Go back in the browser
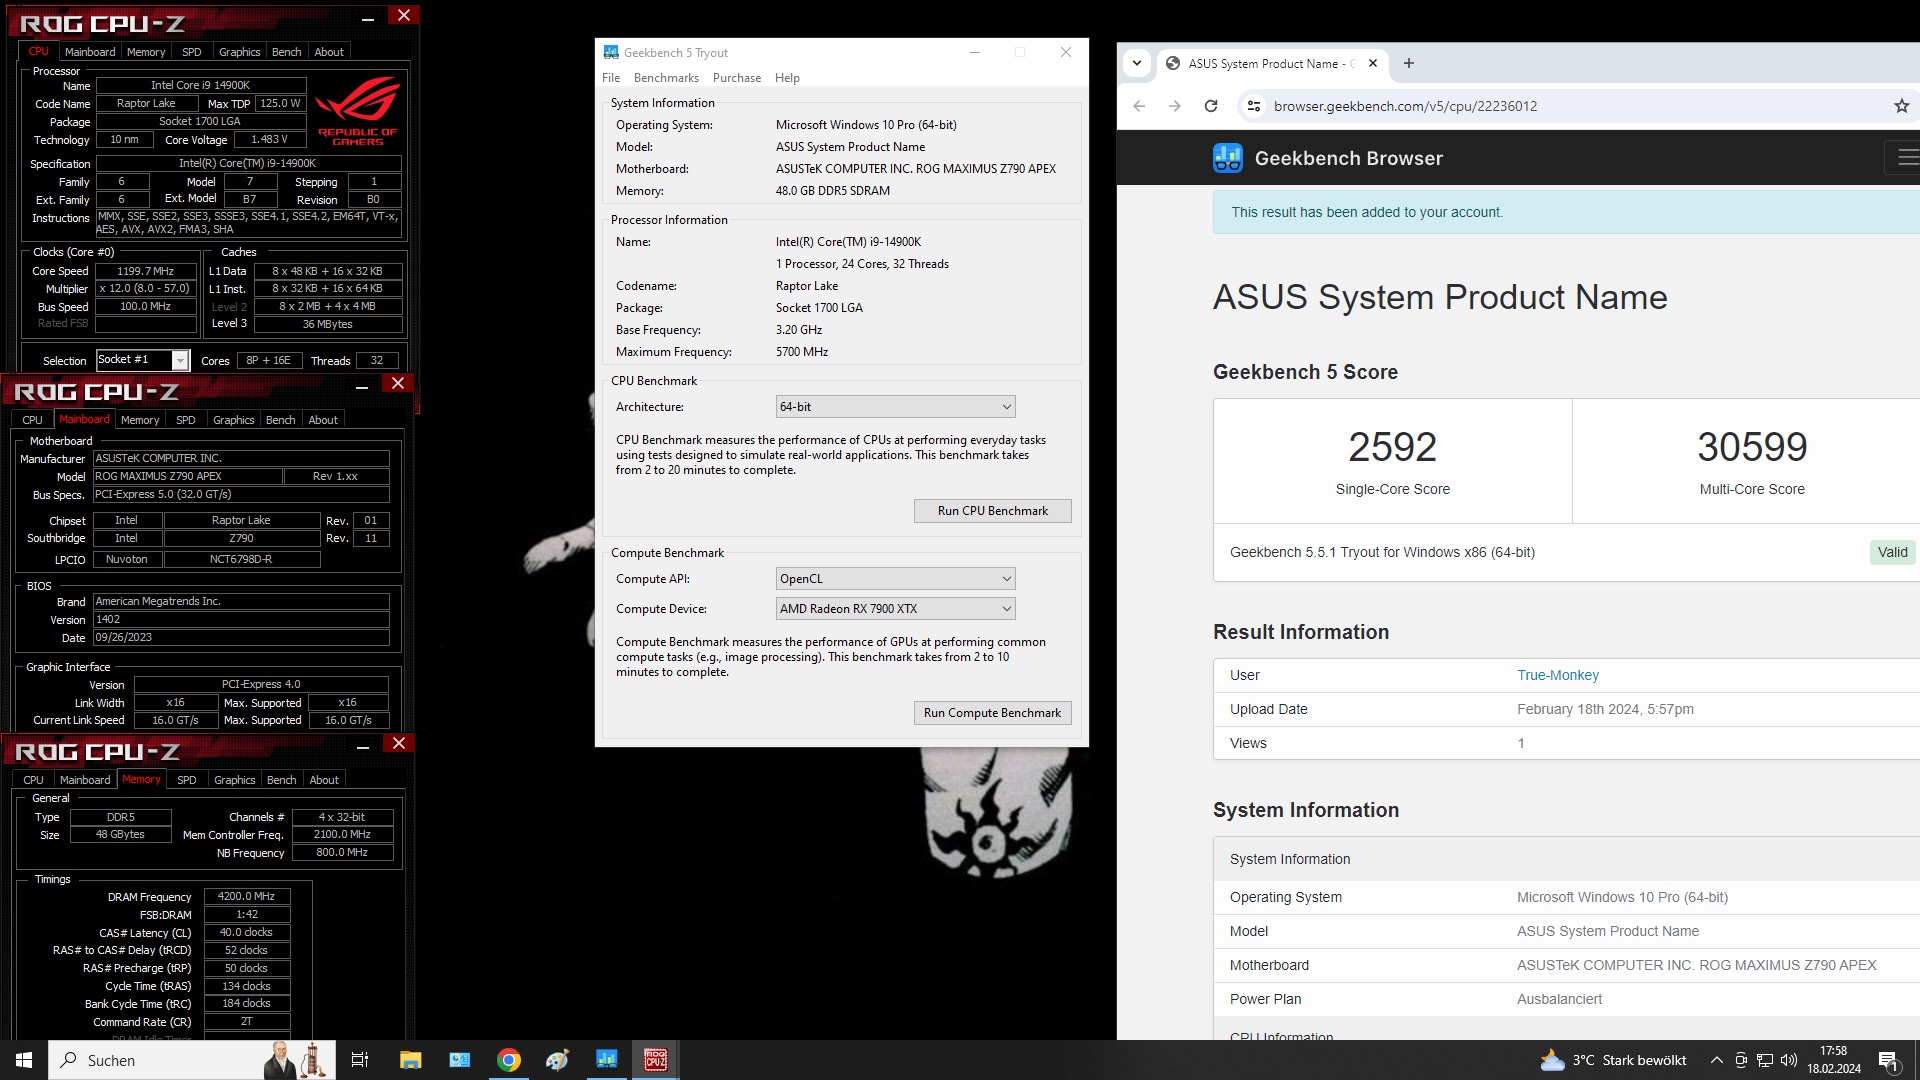Screen dimensions: 1920x1080 coord(1139,106)
